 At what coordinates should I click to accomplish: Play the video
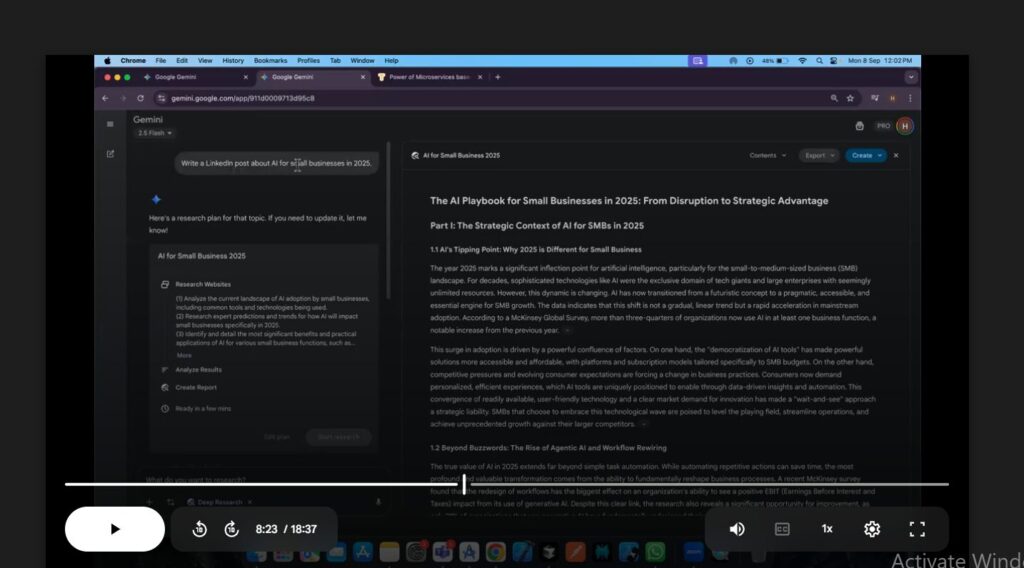(x=114, y=529)
